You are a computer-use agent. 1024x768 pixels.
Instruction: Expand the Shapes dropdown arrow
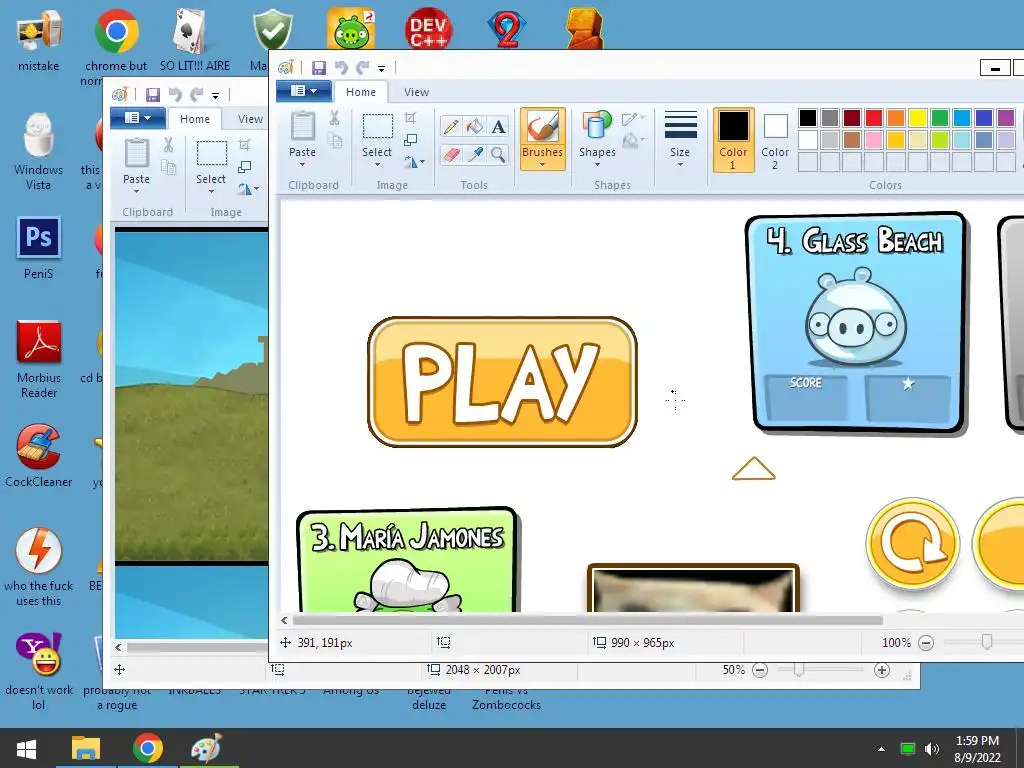(x=596, y=165)
